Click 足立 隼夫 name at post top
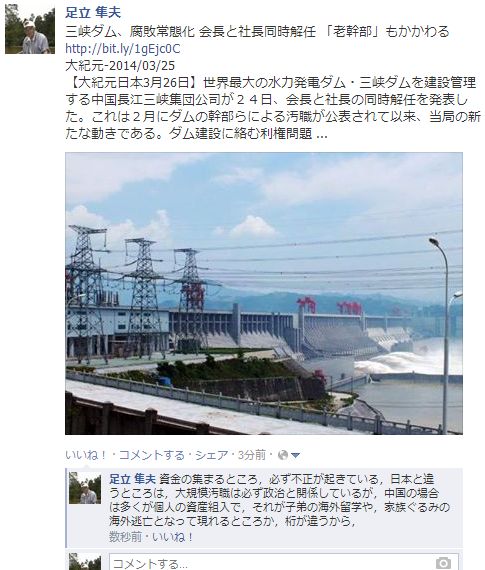 93,13
